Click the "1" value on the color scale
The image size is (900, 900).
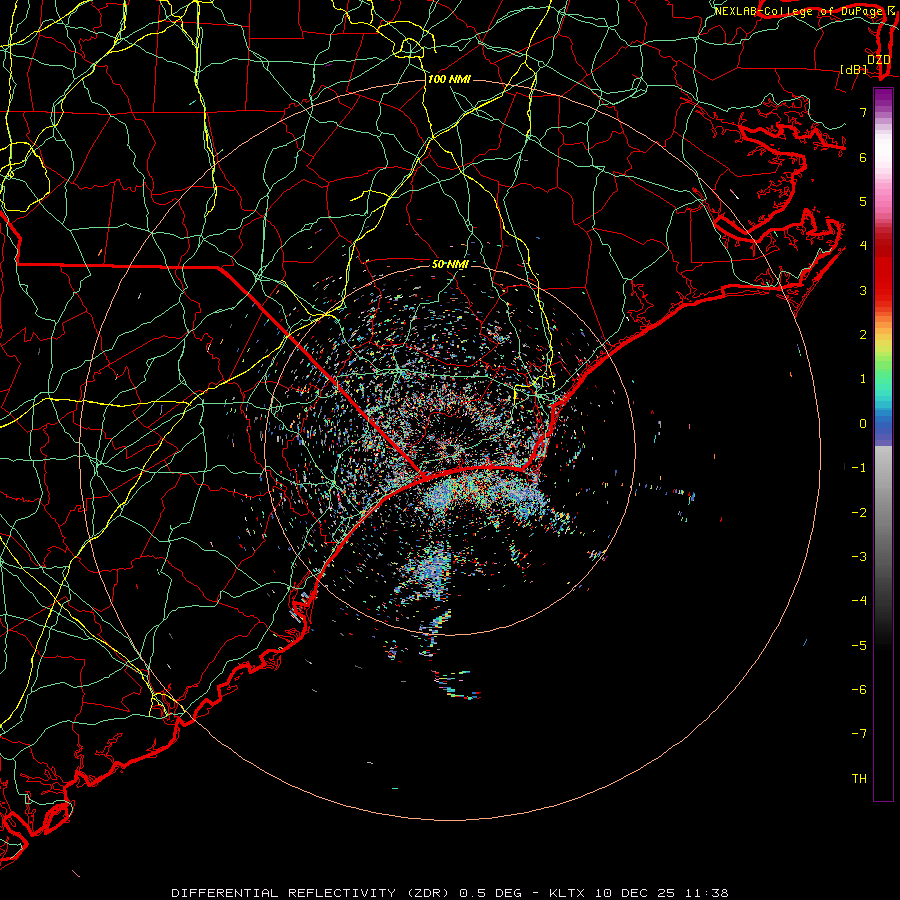tap(863, 379)
